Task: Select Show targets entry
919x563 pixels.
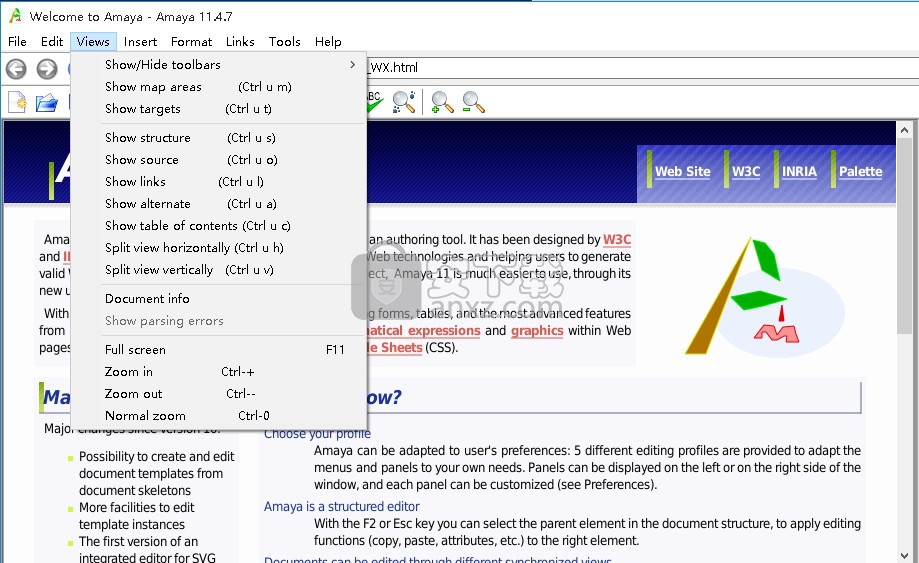Action: [x=219, y=109]
